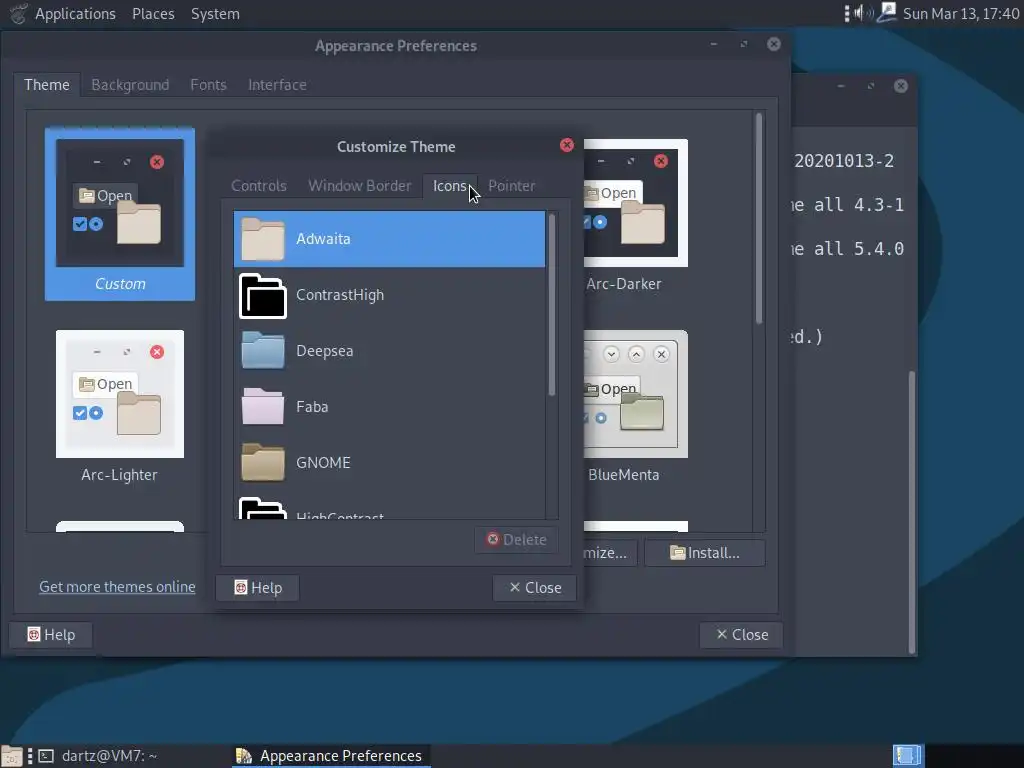Click the dartz@VM7 terminal taskbar entry
Screen dimensions: 1024x768
click(98, 756)
